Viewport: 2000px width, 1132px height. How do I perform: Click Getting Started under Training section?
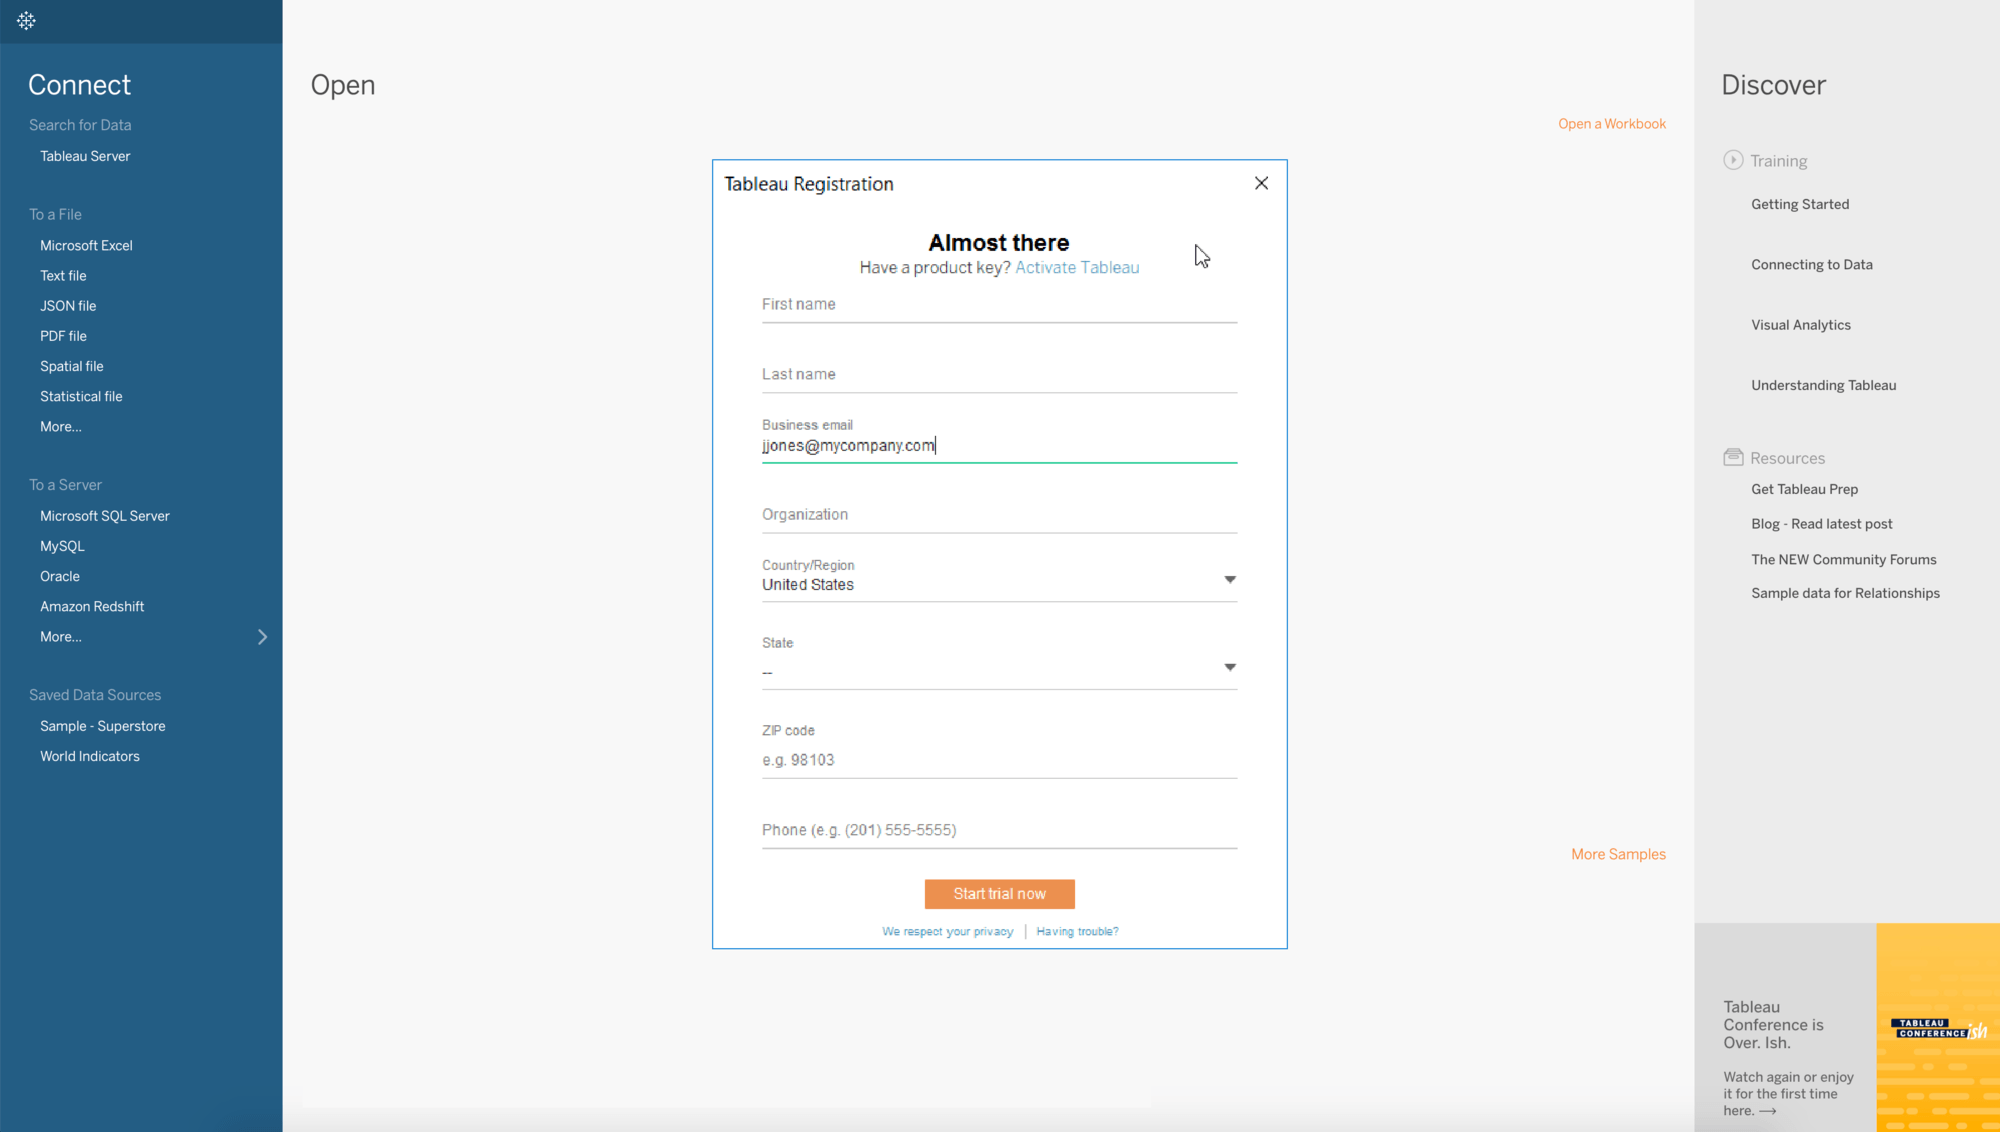1799,203
